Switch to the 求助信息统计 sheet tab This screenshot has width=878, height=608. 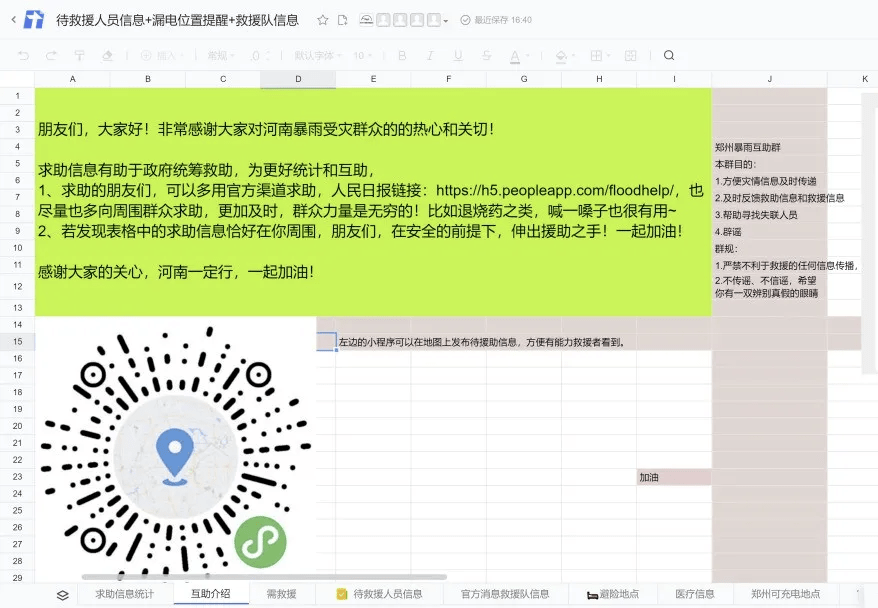(124, 594)
